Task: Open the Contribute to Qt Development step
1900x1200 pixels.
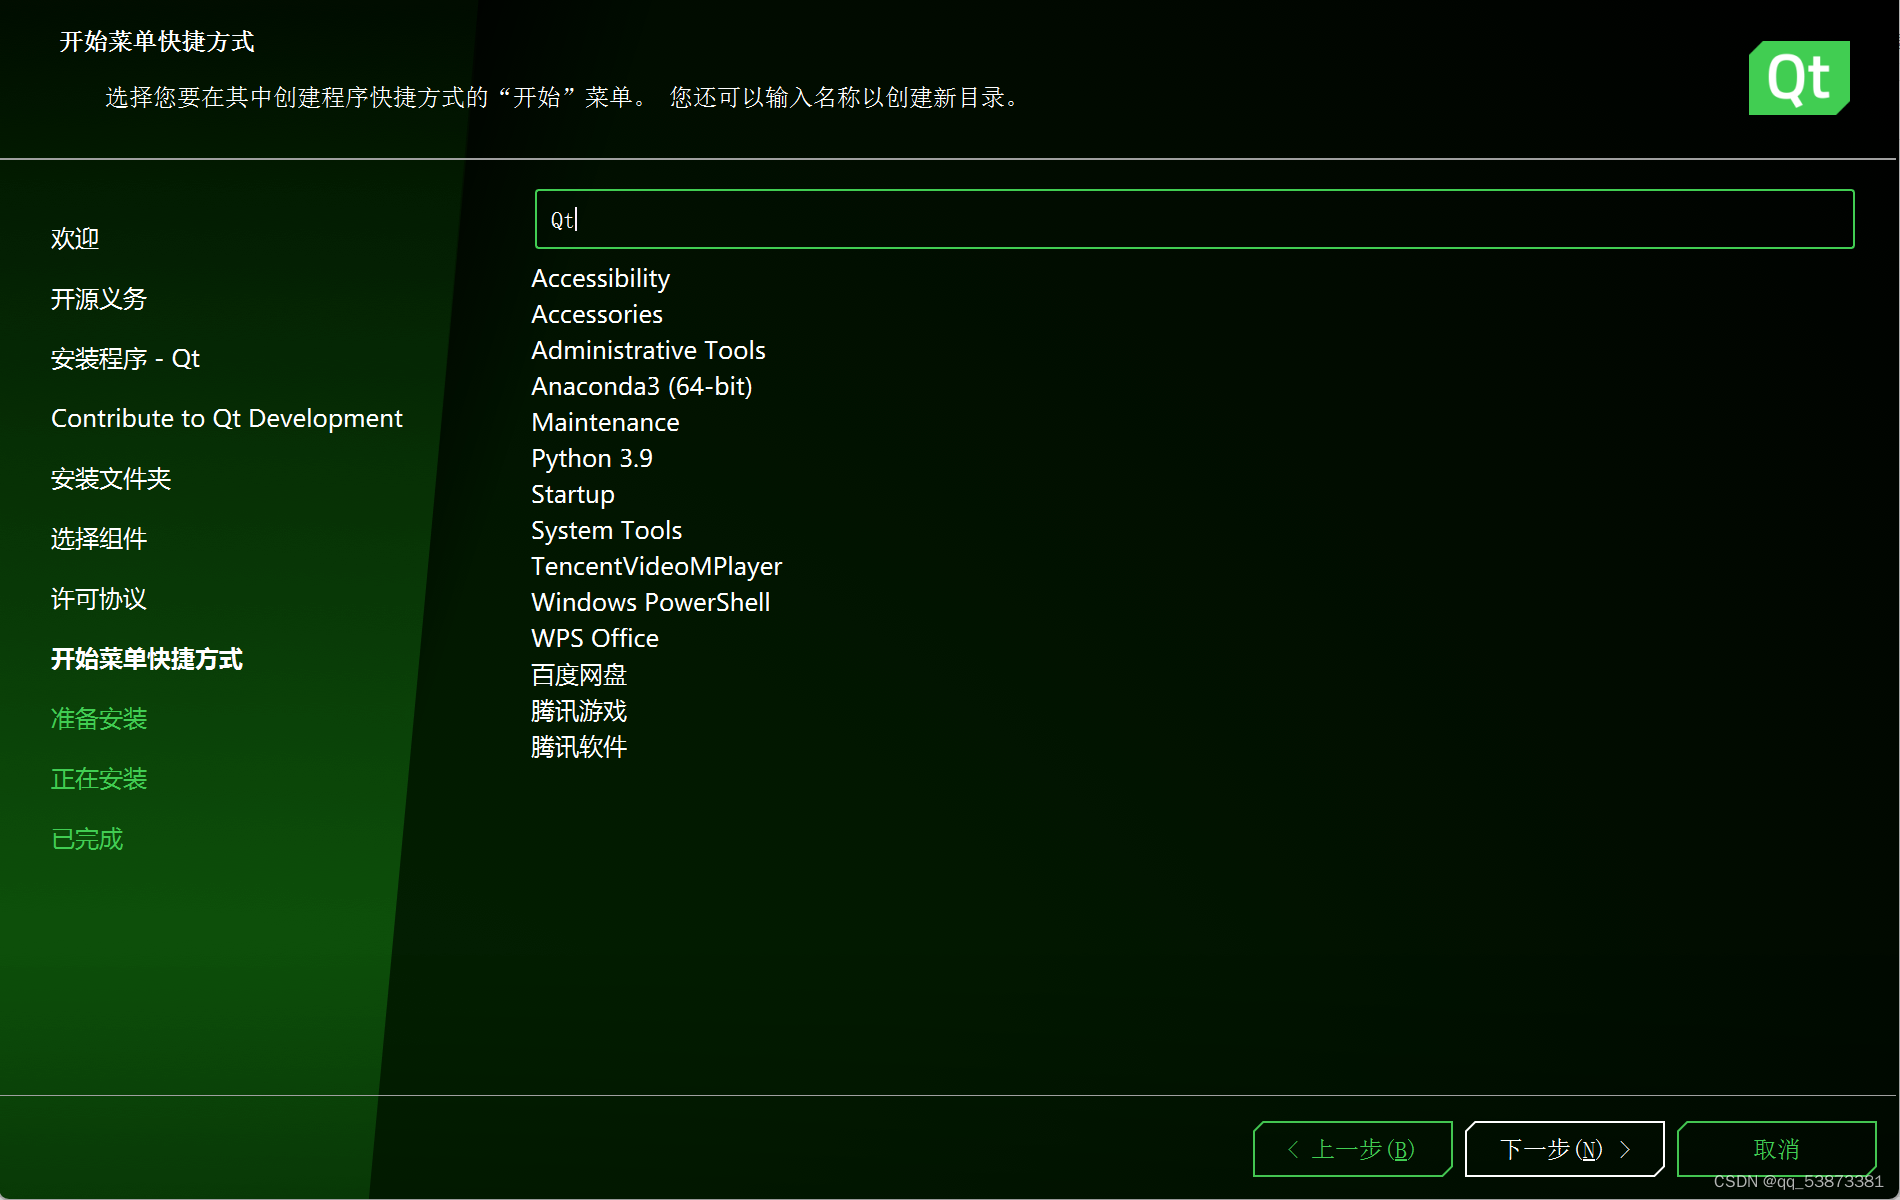Action: tap(226, 418)
